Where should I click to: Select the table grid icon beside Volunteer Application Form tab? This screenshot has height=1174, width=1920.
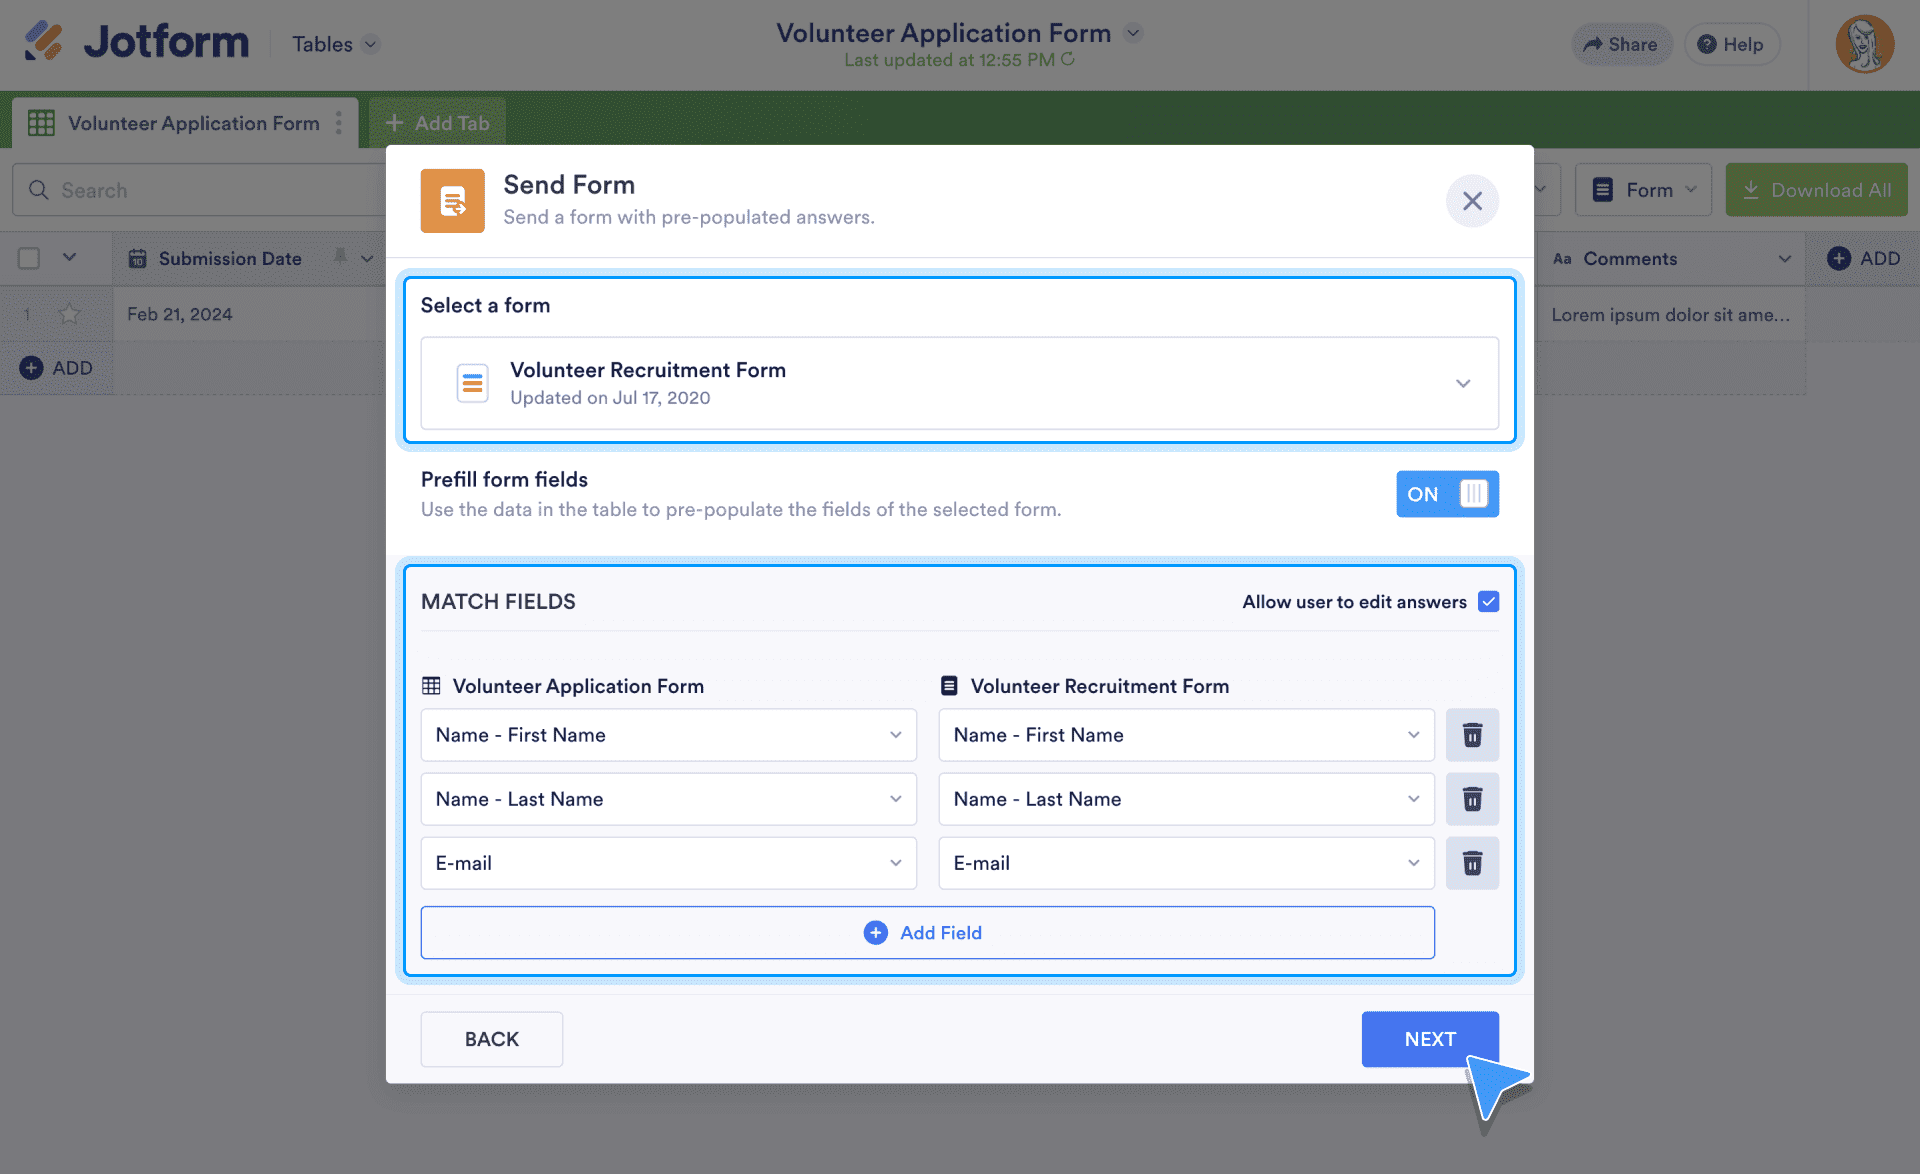[41, 122]
